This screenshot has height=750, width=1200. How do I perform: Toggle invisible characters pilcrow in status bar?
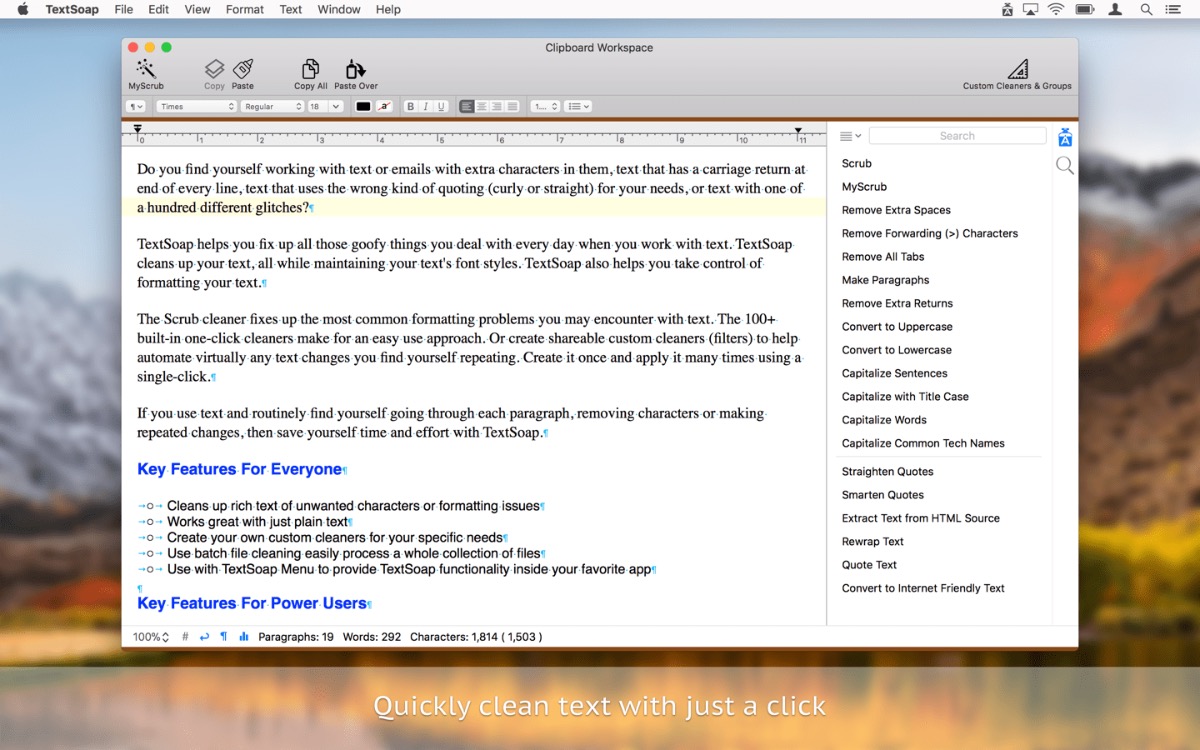pyautogui.click(x=223, y=636)
